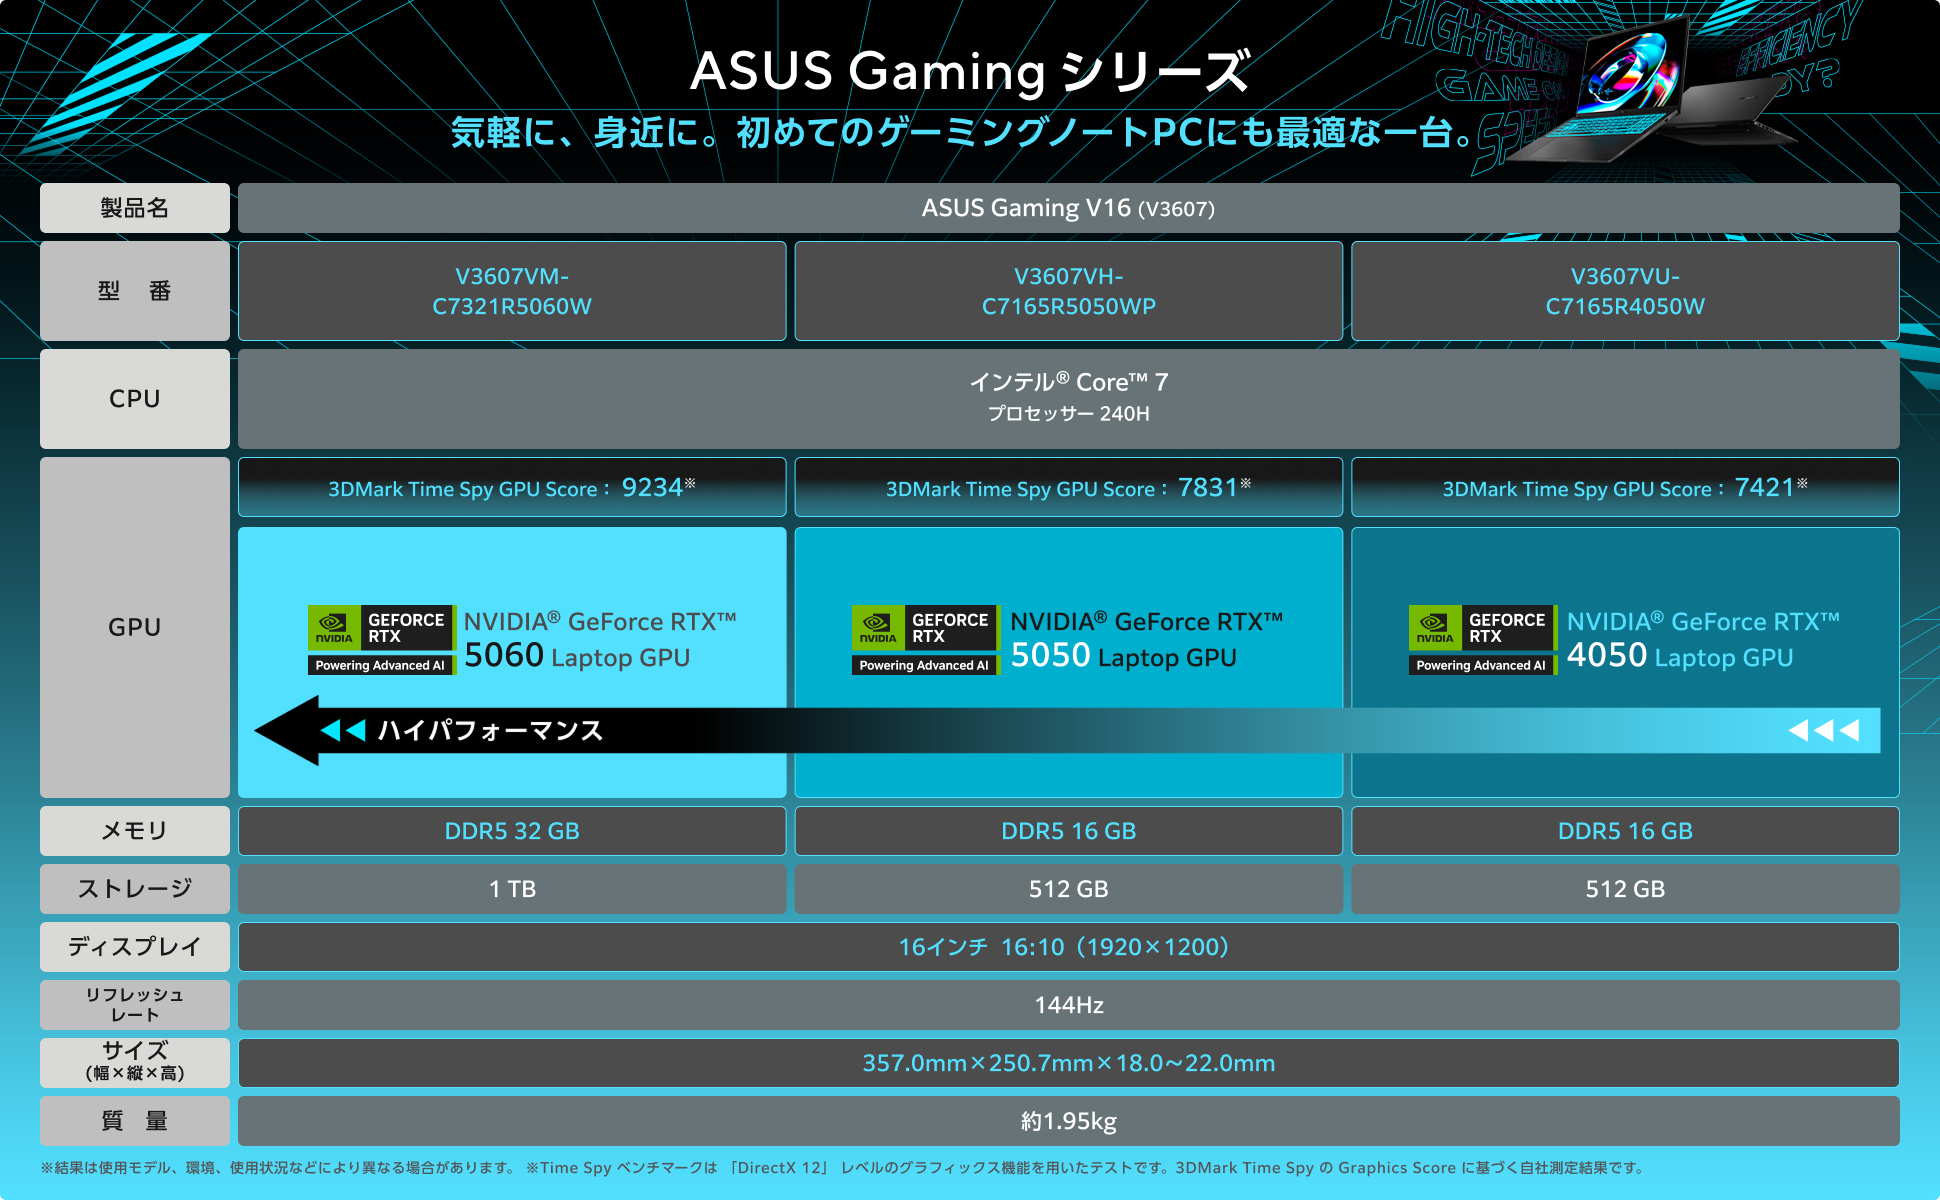Click the Time Spy score 7831
The height and width of the screenshot is (1200, 1940).
point(1208,487)
